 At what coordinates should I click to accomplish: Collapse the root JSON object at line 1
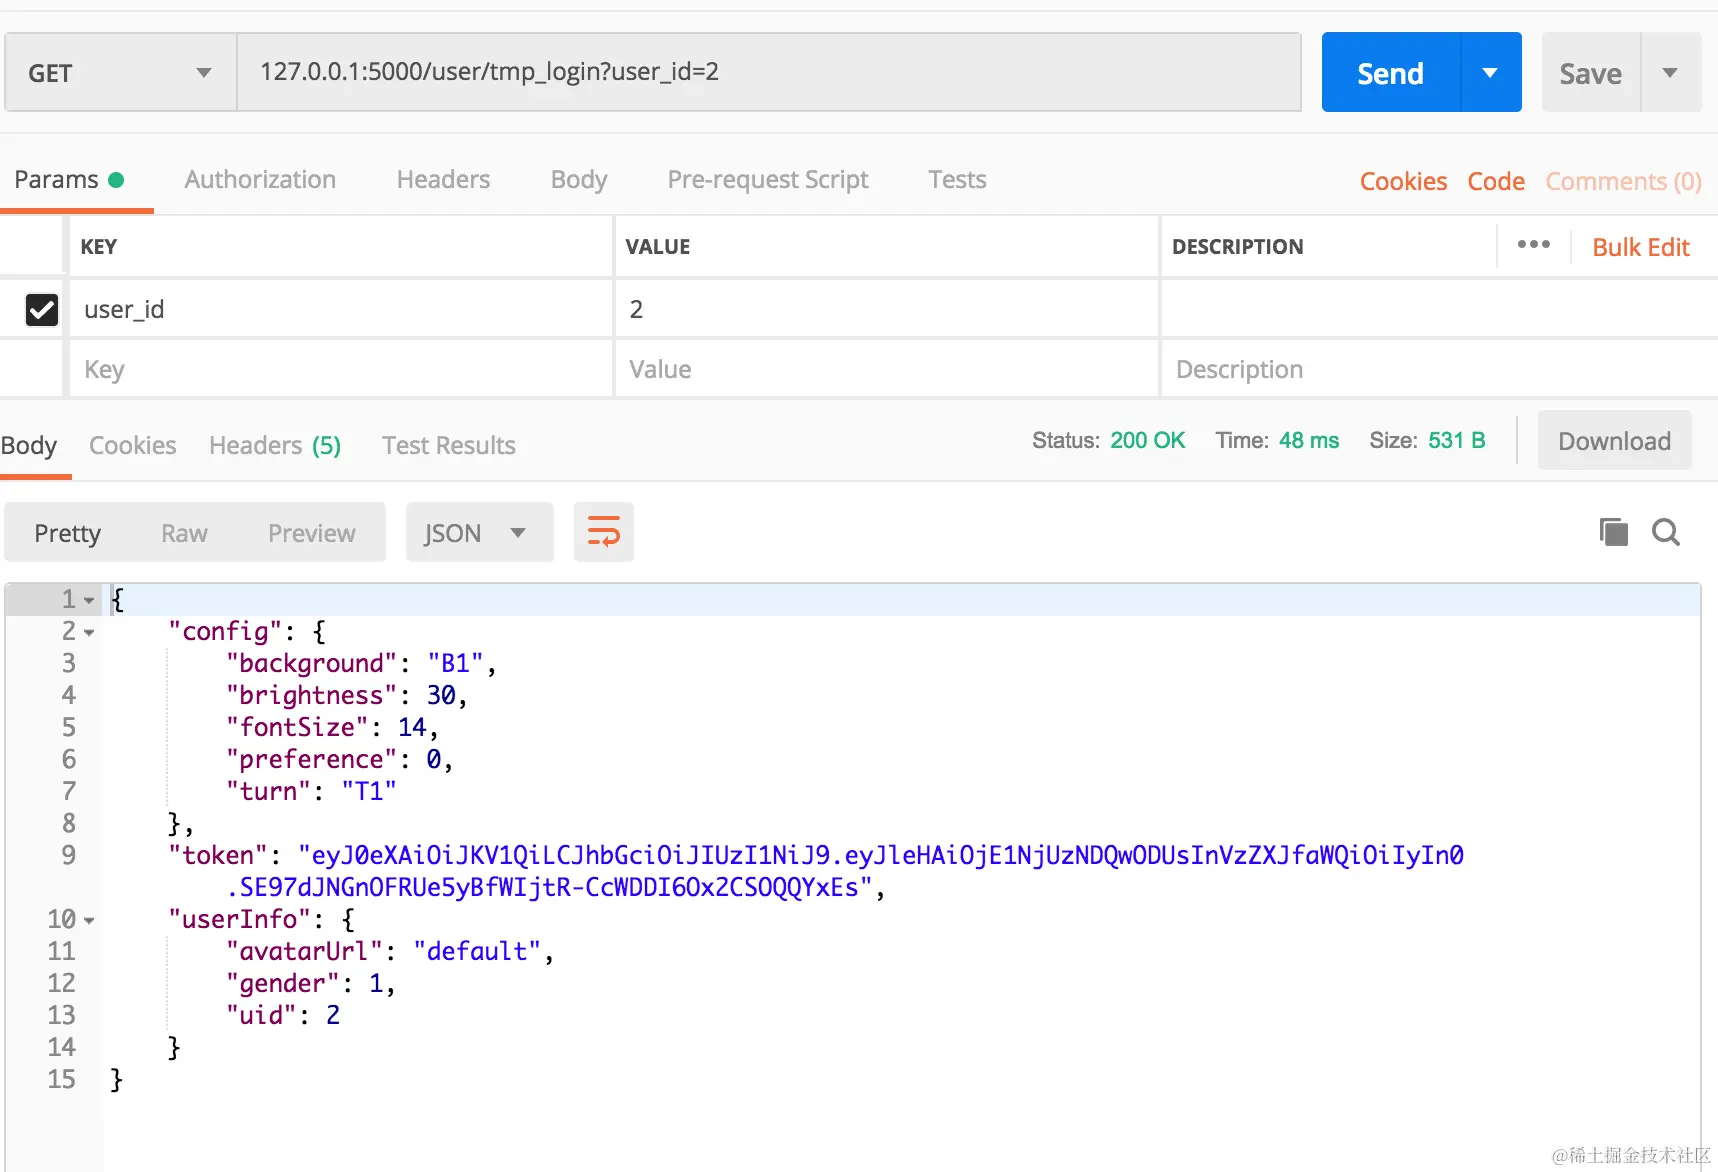click(89, 601)
